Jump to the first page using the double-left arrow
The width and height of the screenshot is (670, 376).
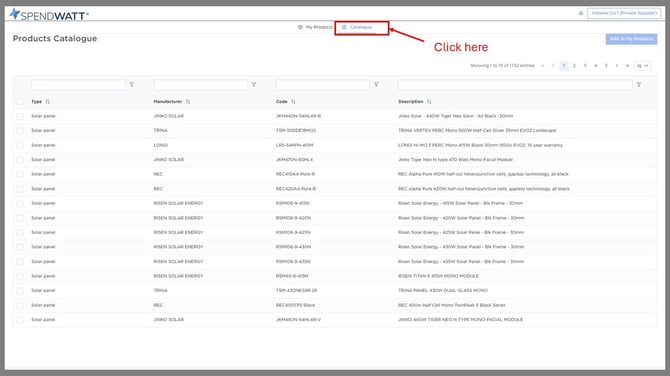point(542,66)
